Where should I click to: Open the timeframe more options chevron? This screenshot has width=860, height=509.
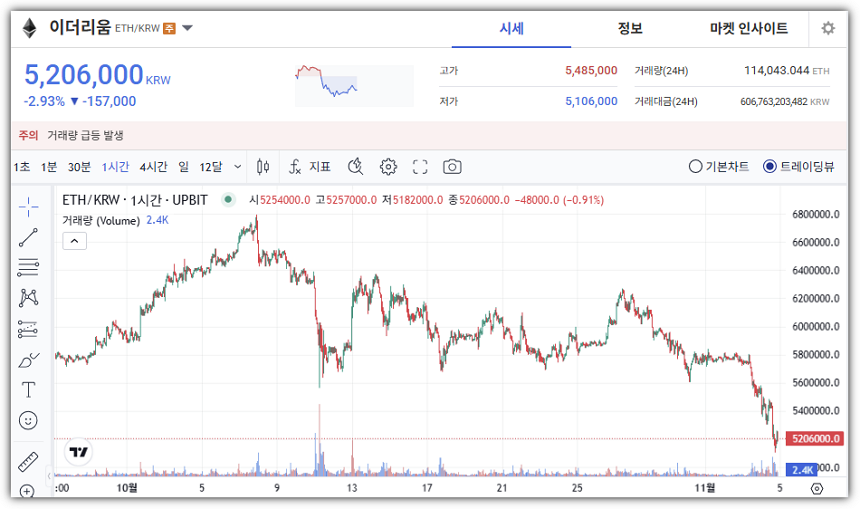coord(237,167)
